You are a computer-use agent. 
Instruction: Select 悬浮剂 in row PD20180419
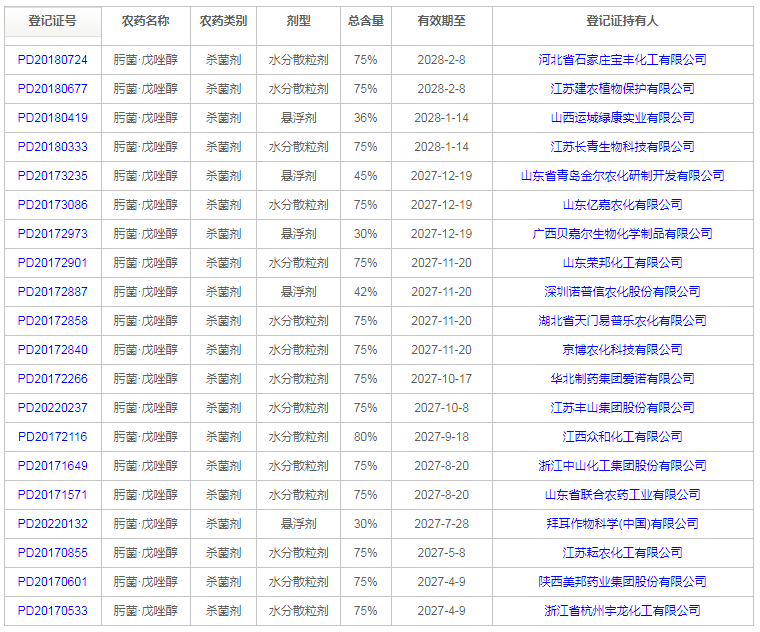pos(299,118)
